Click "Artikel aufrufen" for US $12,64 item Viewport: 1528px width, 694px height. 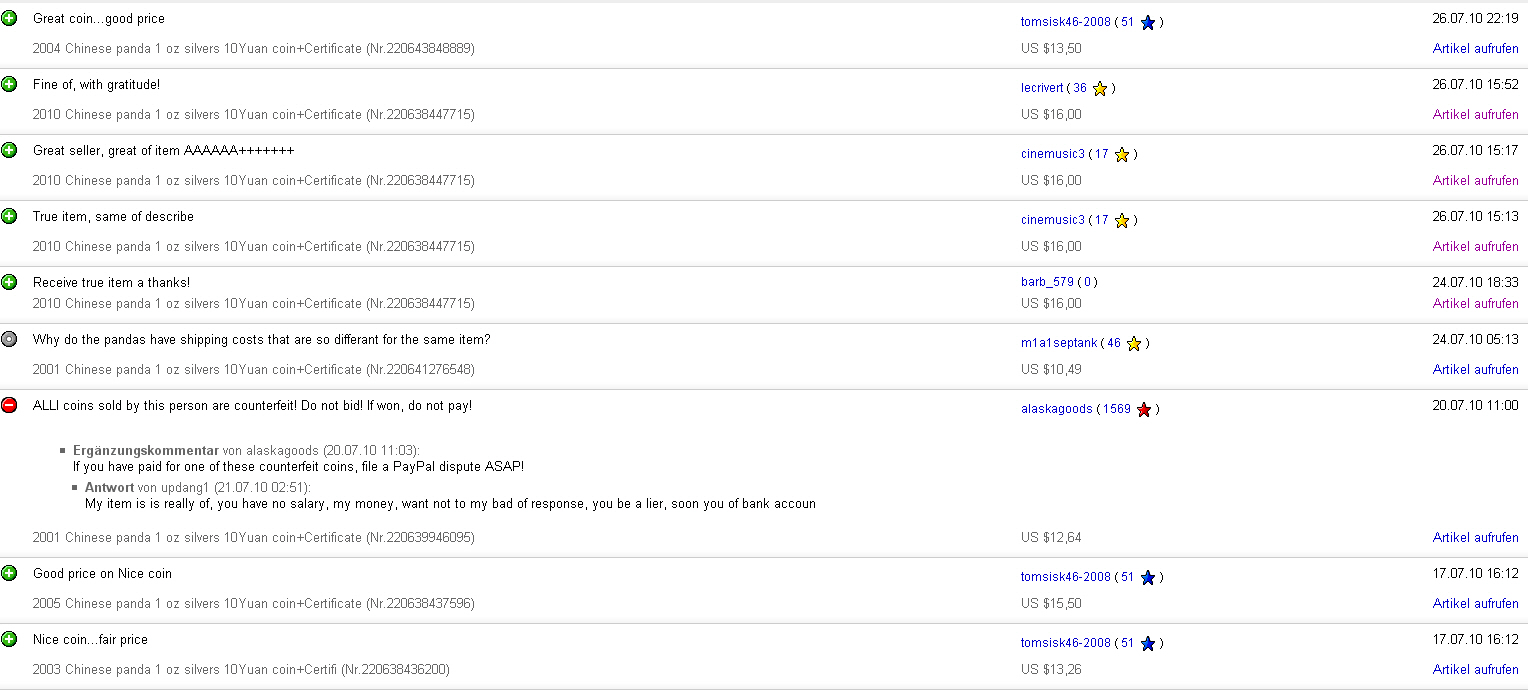(1475, 537)
